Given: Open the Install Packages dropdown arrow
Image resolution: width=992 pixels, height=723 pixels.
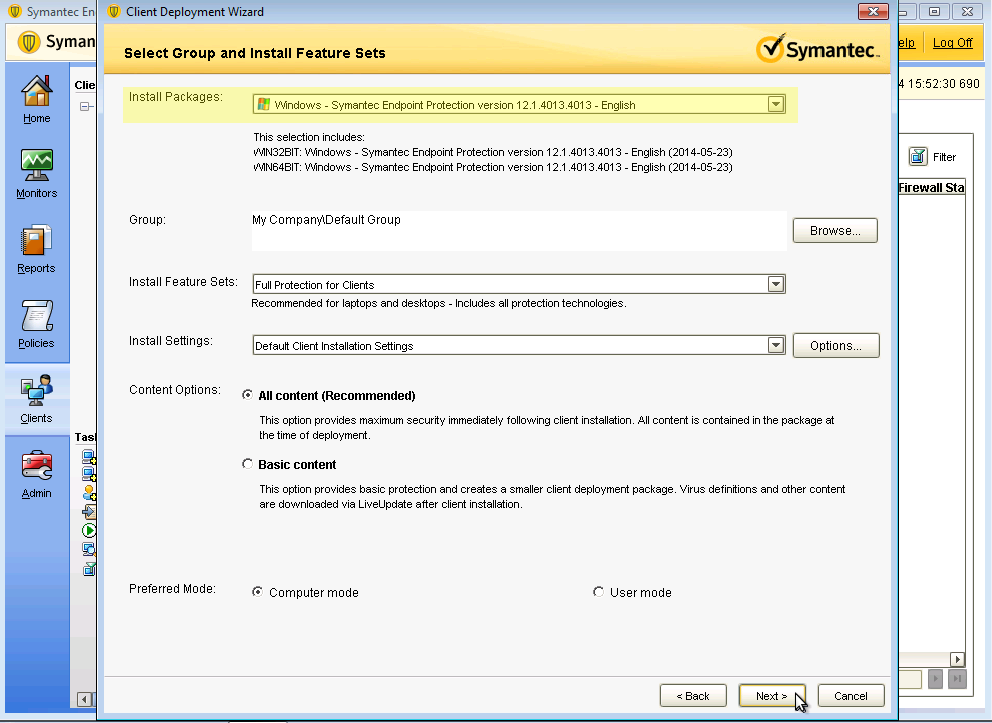Looking at the screenshot, I should (776, 104).
